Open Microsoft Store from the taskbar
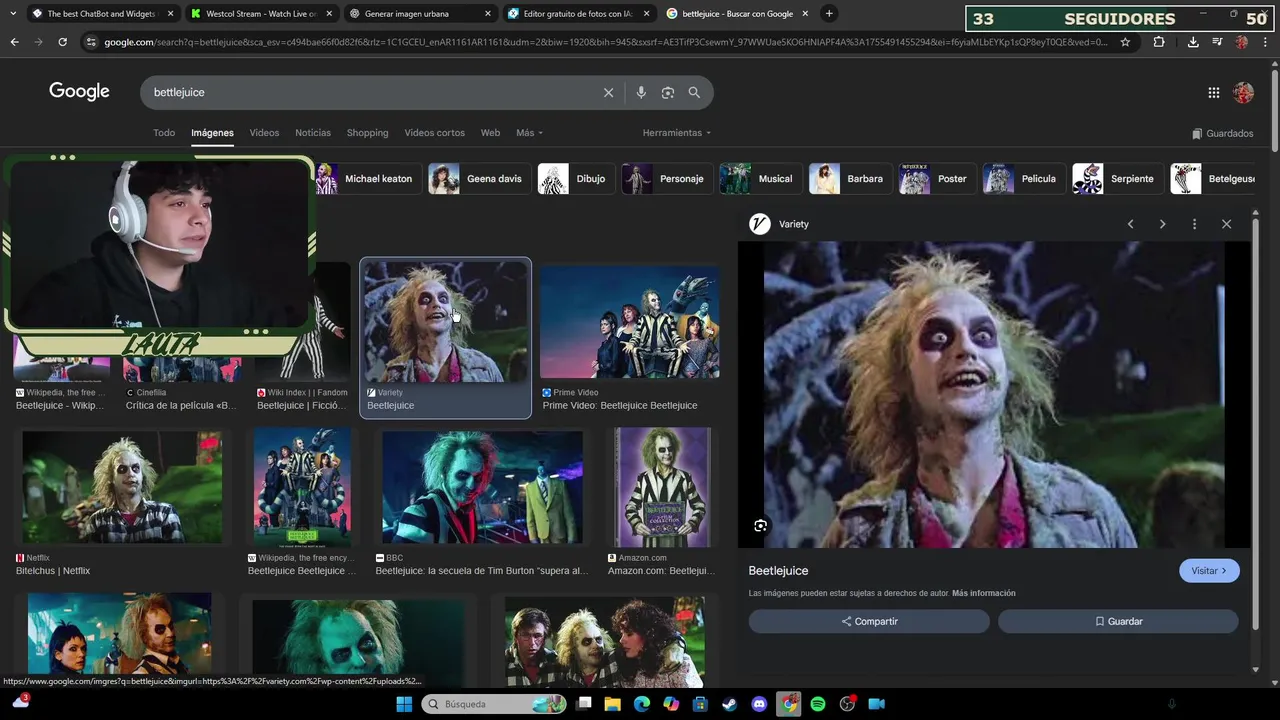The height and width of the screenshot is (720, 1280). pos(700,704)
